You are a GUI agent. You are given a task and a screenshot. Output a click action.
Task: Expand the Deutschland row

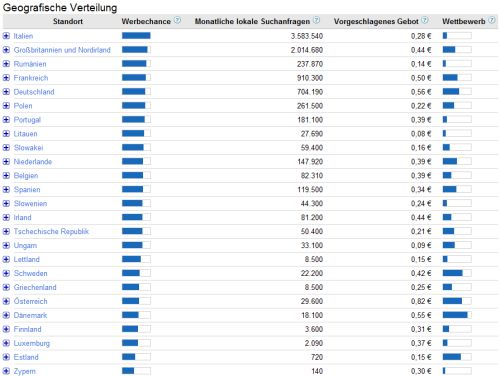click(6, 92)
